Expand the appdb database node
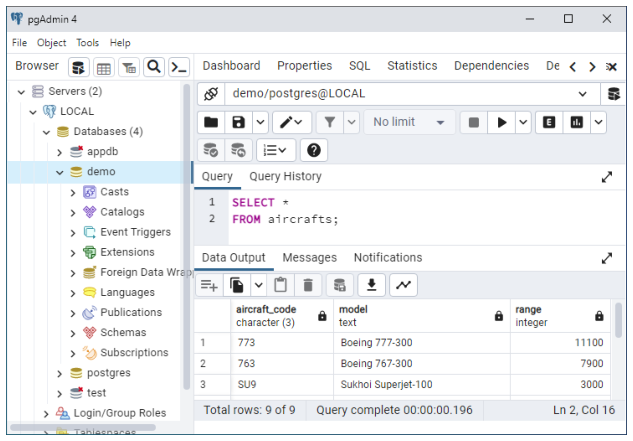The image size is (633, 441). click(x=59, y=152)
